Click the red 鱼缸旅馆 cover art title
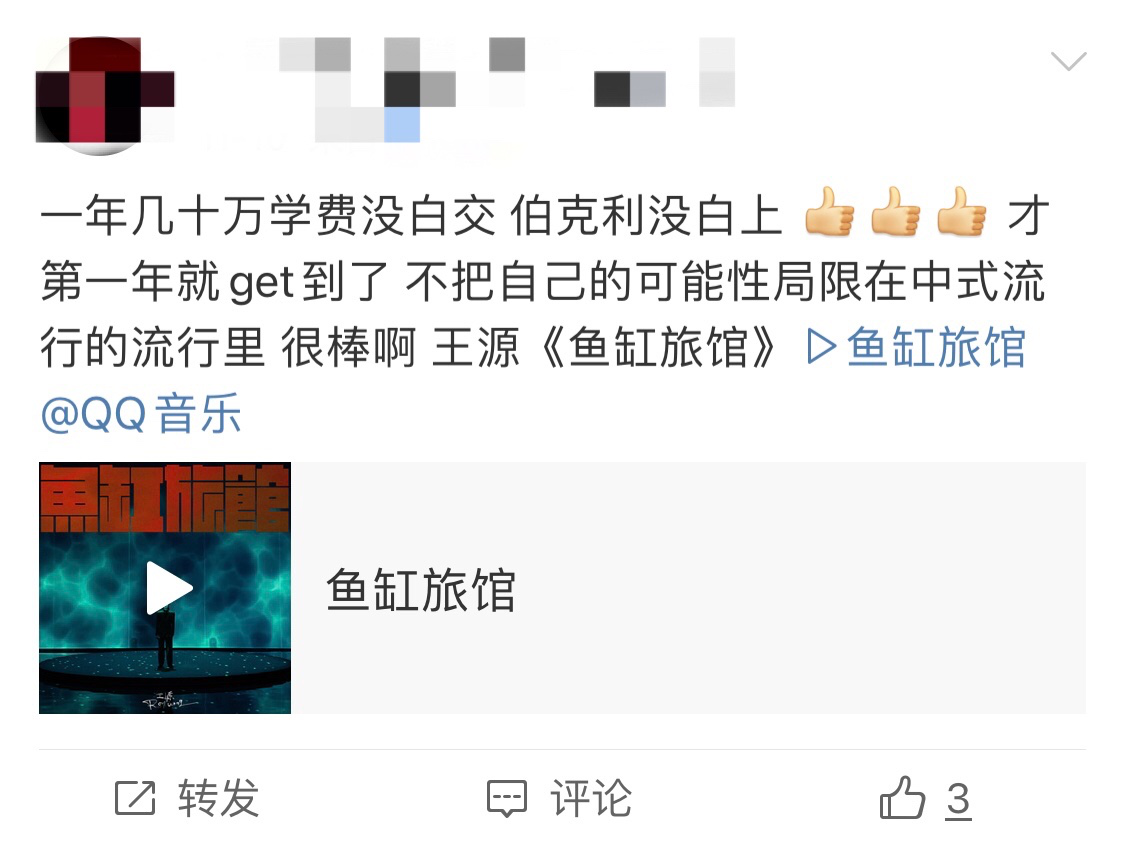The width and height of the screenshot is (1125, 842). click(x=165, y=498)
